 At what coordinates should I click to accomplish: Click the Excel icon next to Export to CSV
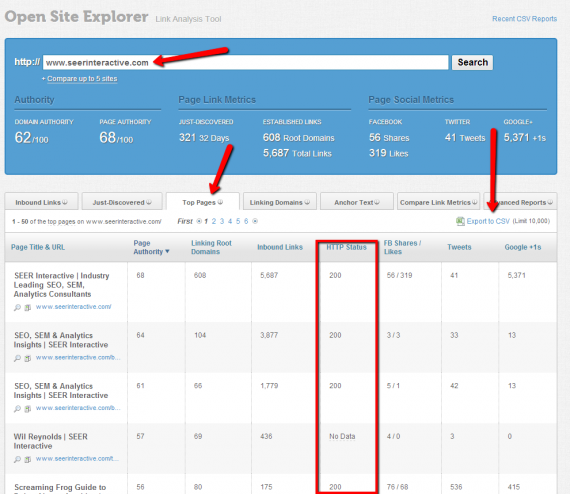point(460,221)
